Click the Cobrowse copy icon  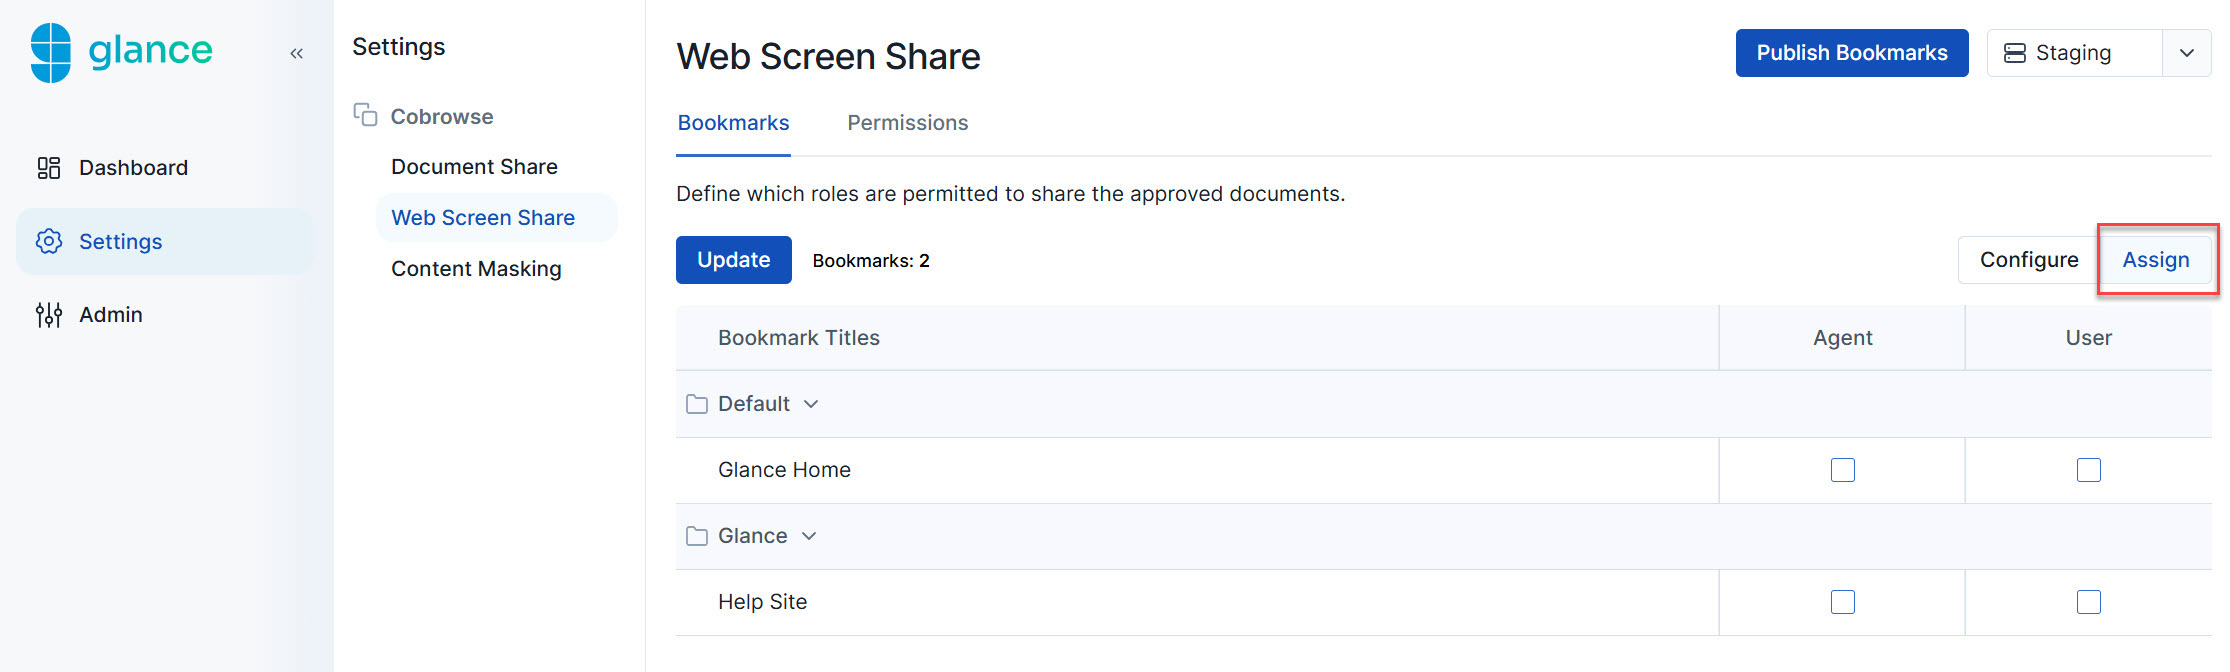pos(365,115)
